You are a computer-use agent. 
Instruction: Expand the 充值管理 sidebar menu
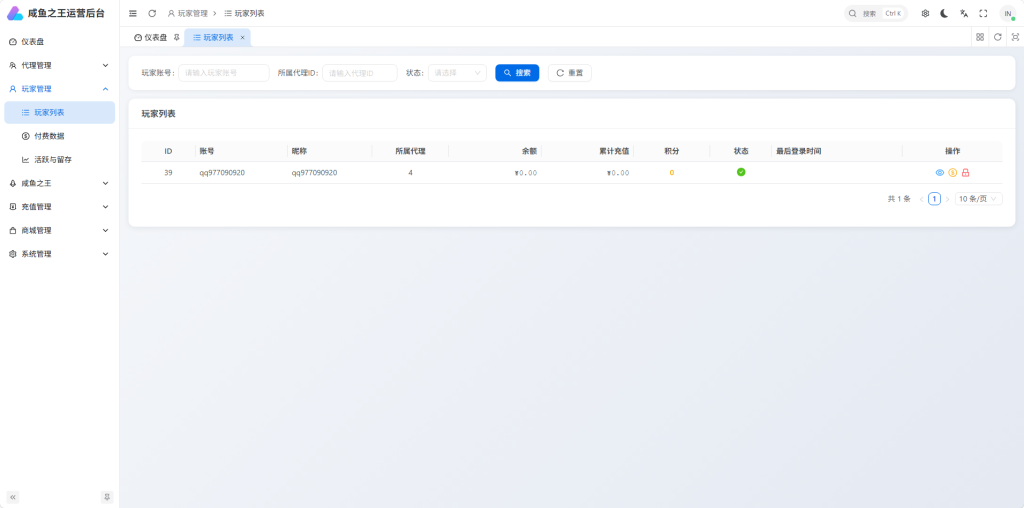tap(59, 206)
